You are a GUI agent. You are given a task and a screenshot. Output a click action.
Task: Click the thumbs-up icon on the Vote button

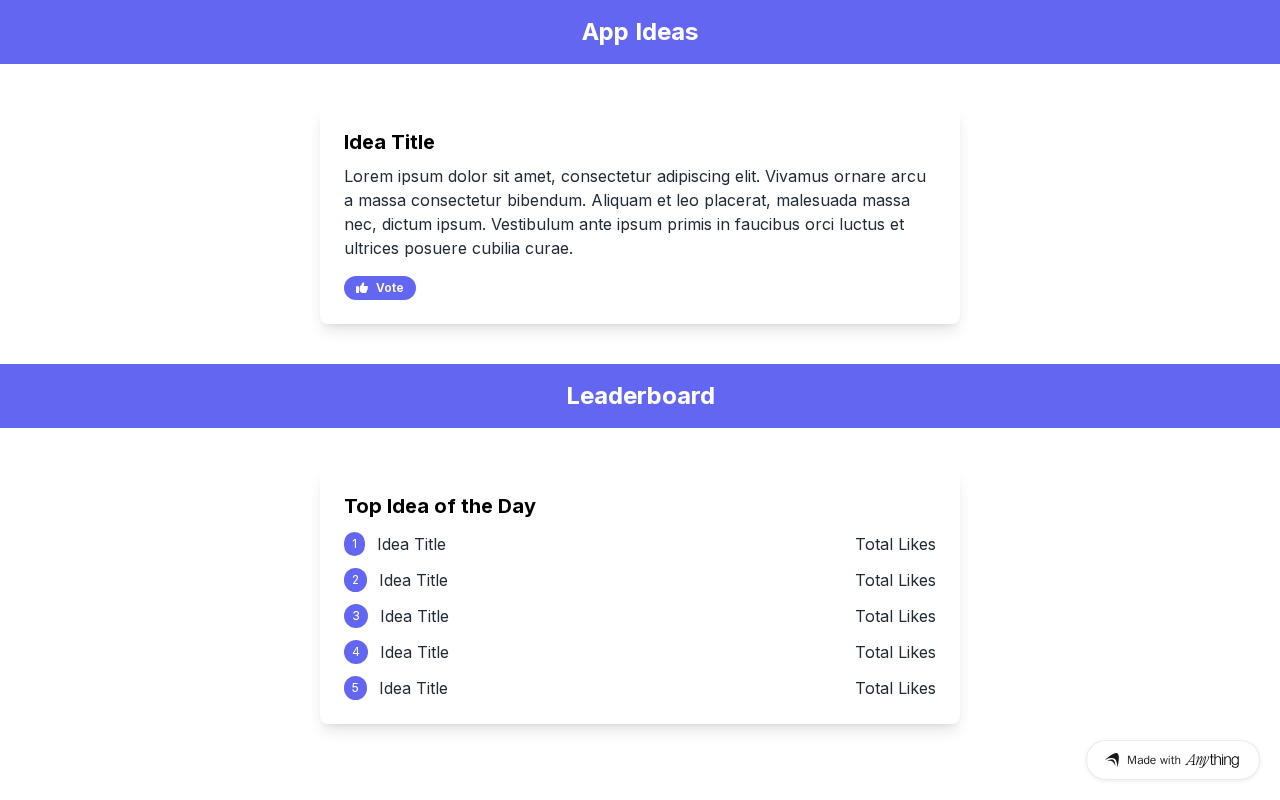362,288
